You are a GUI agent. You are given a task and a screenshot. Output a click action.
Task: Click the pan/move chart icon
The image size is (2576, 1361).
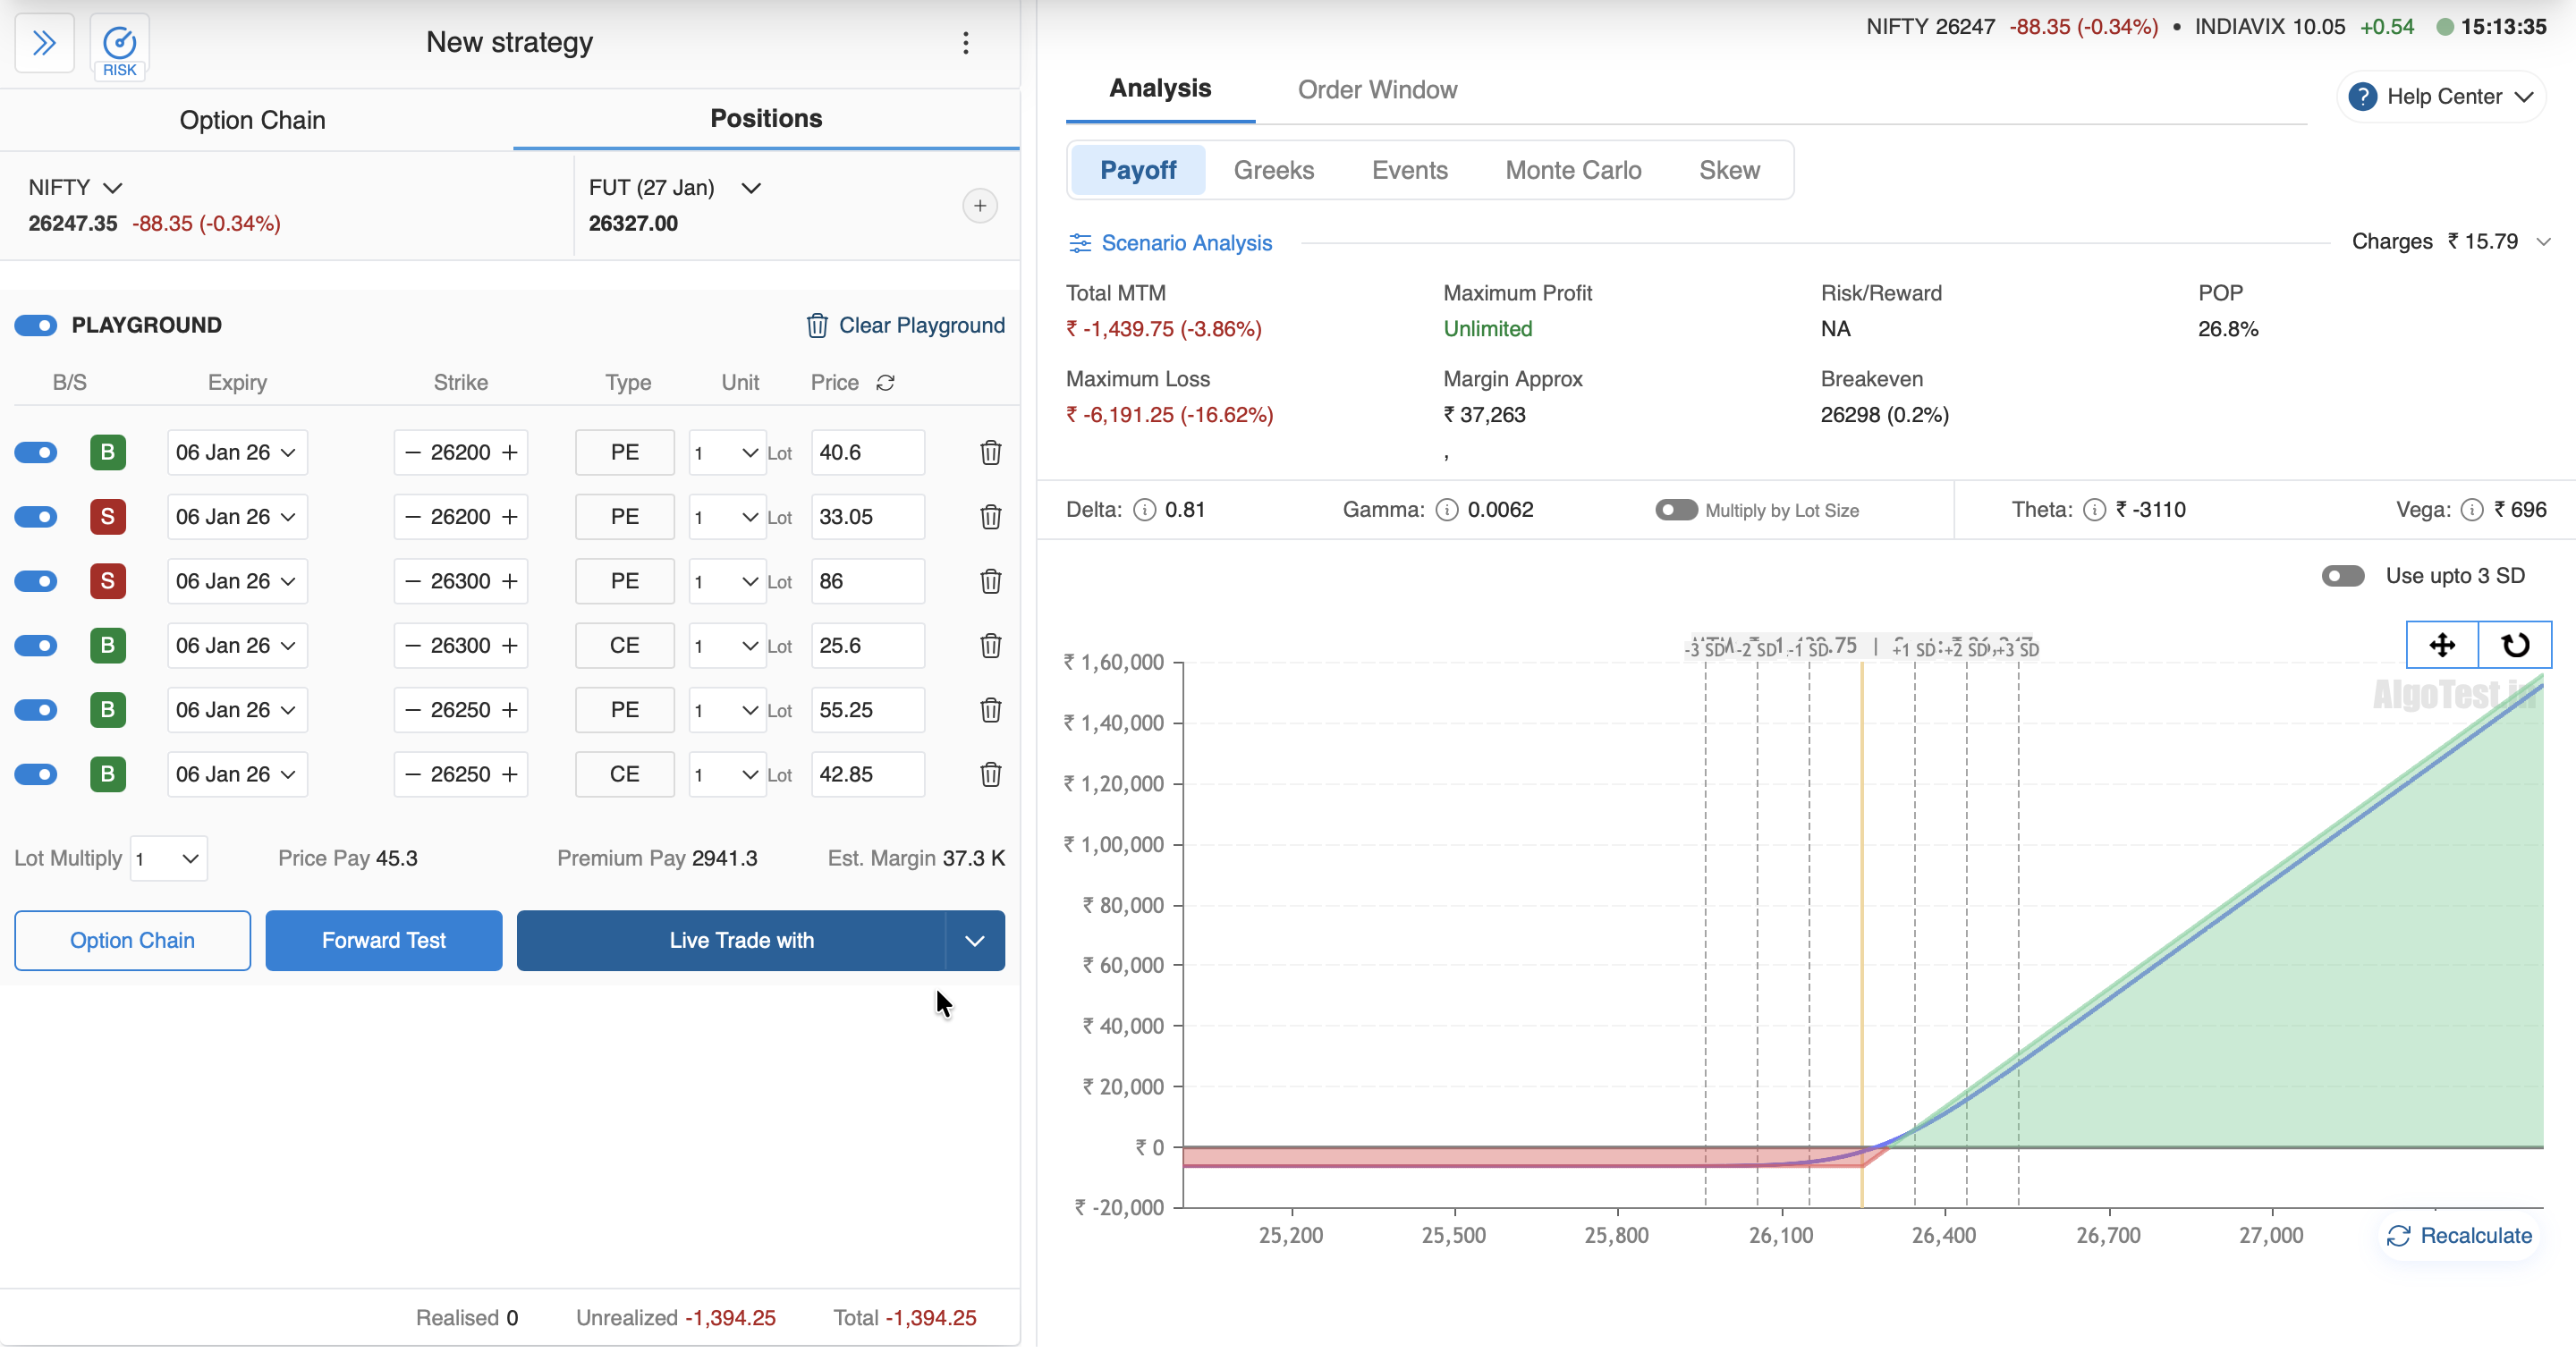tap(2441, 645)
